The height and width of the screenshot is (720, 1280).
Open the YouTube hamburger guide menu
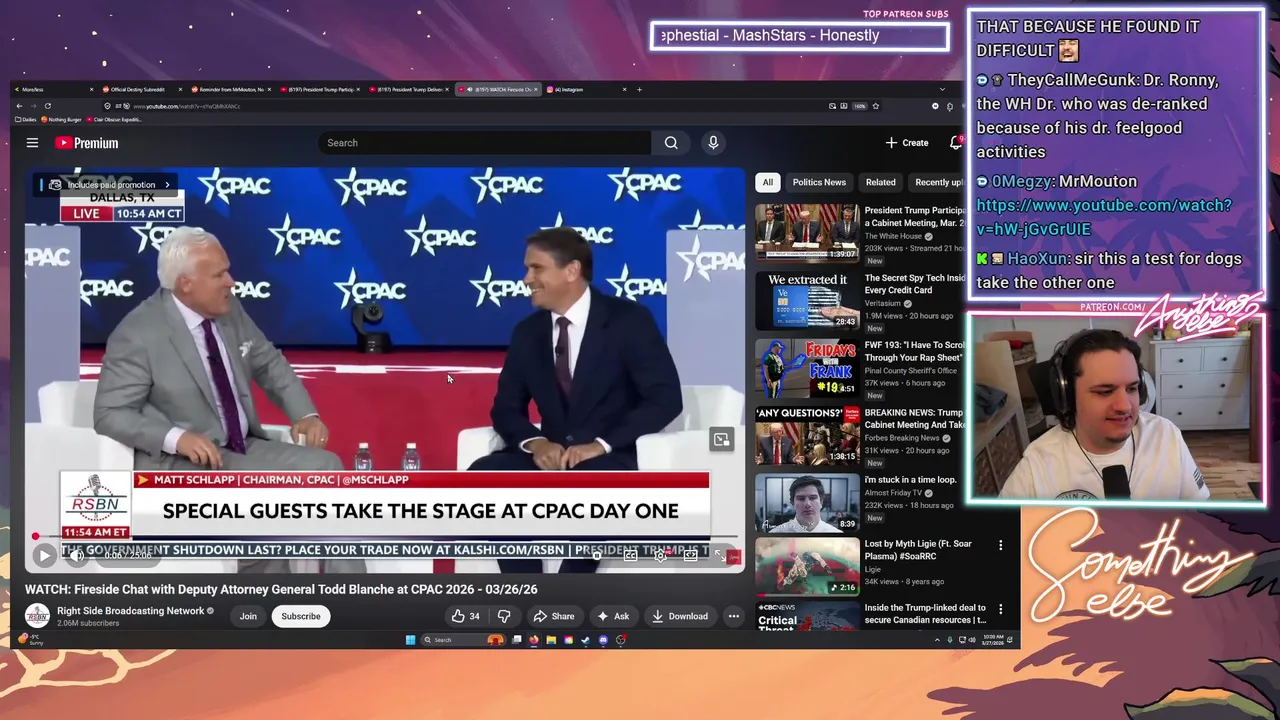tap(32, 143)
